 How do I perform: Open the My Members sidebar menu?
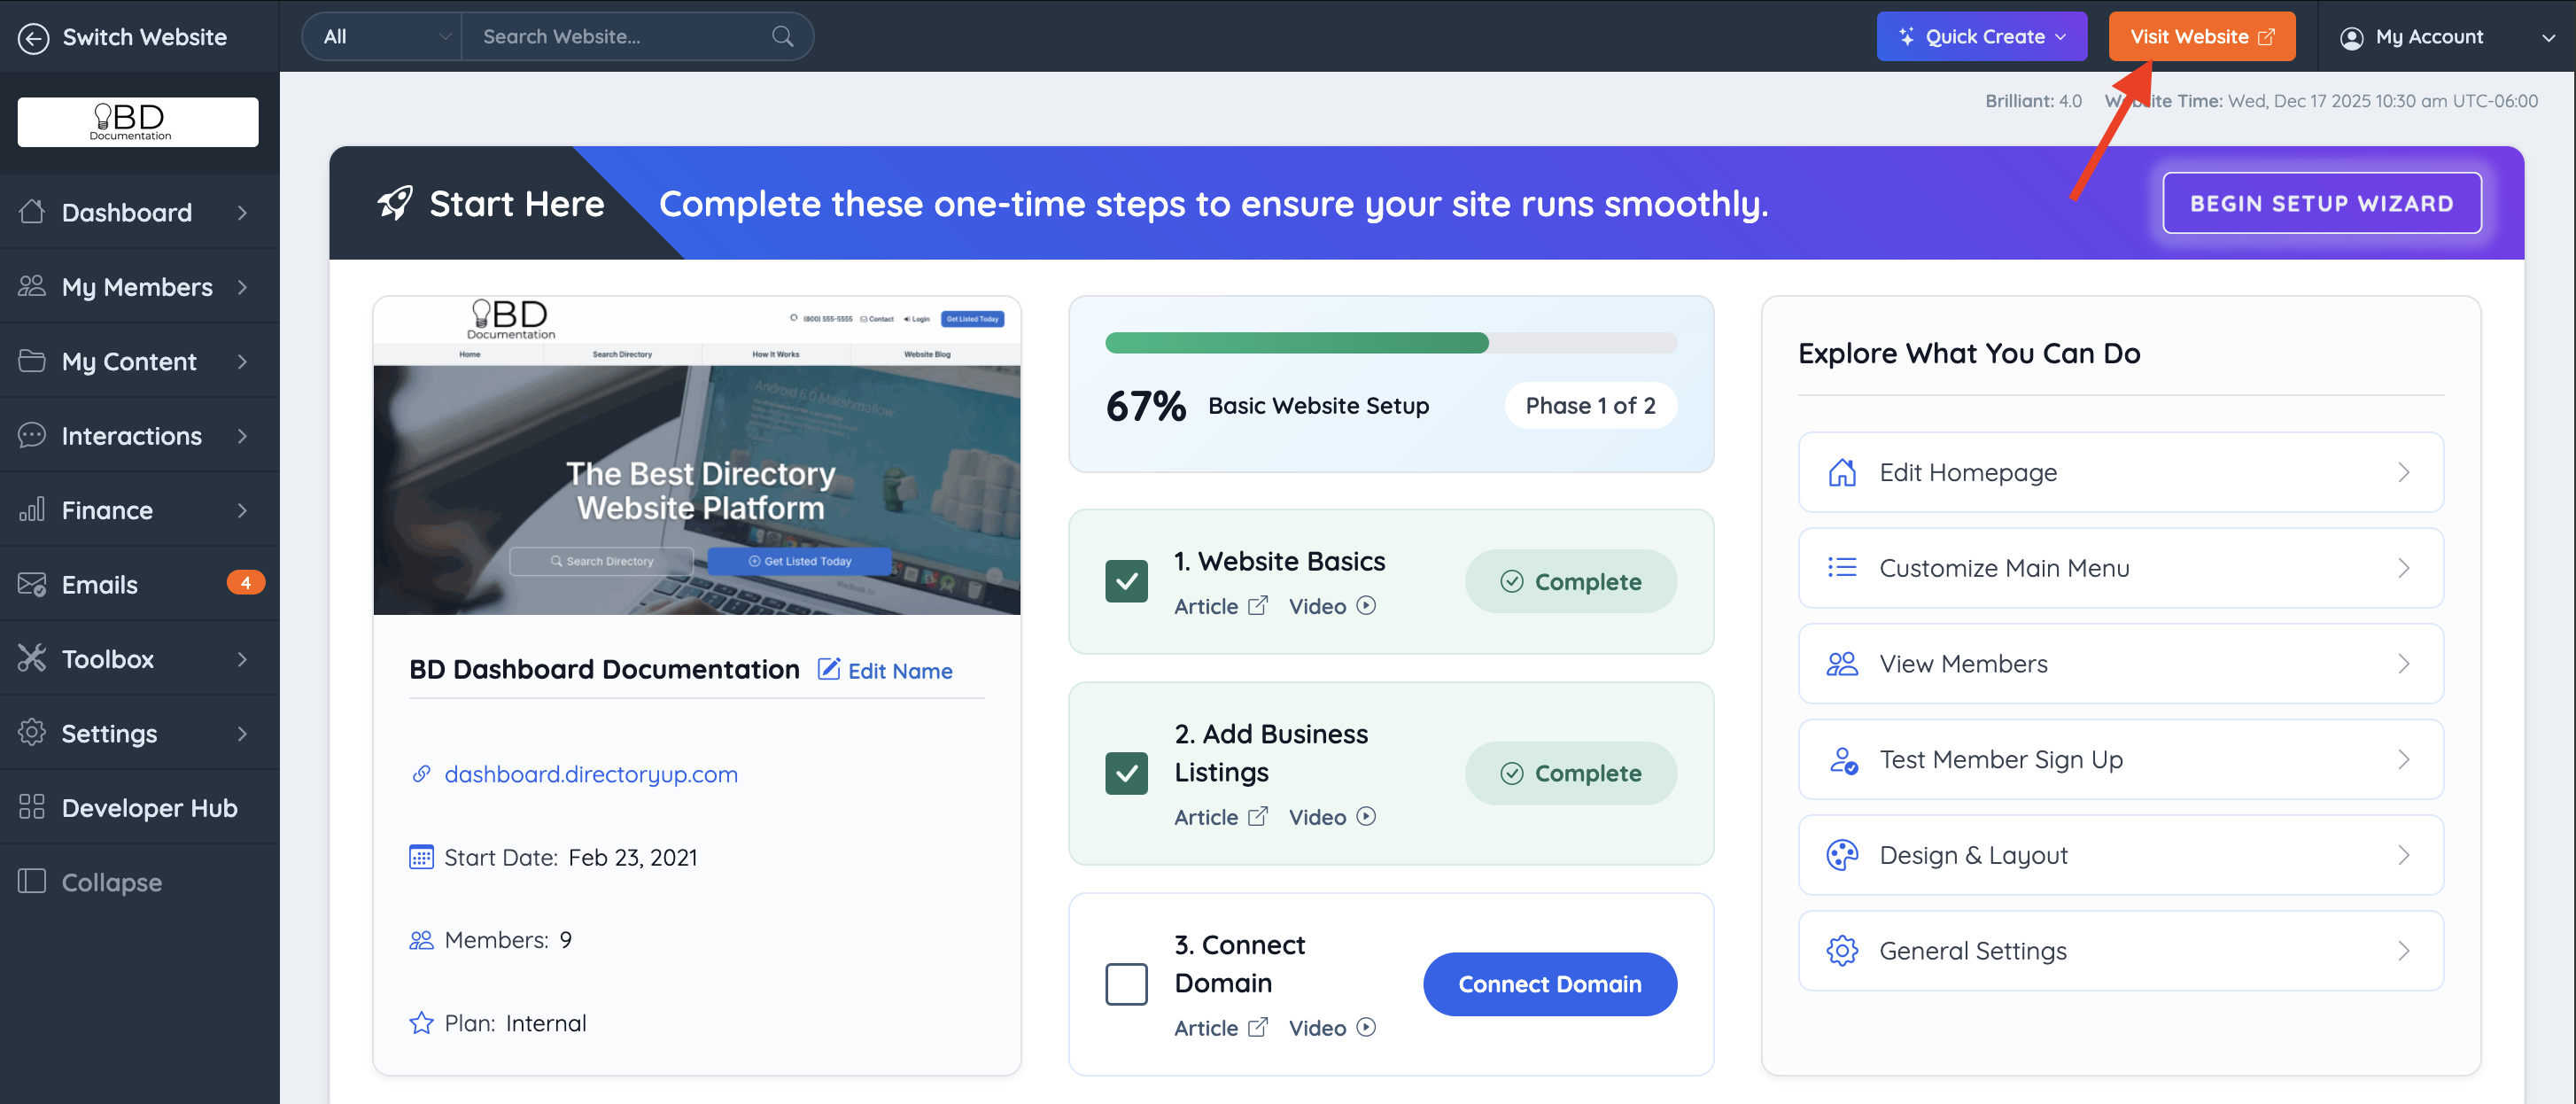[137, 287]
